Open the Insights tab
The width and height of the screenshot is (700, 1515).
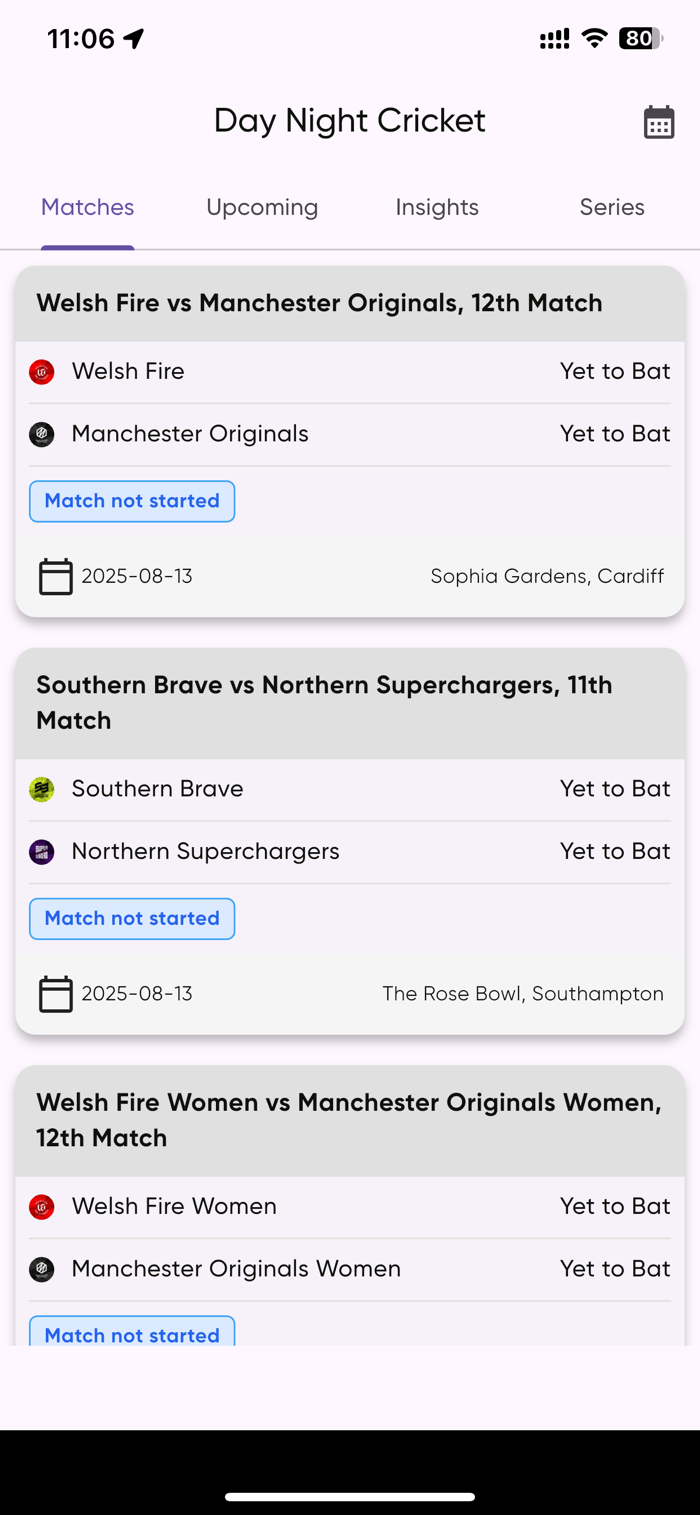pyautogui.click(x=437, y=208)
